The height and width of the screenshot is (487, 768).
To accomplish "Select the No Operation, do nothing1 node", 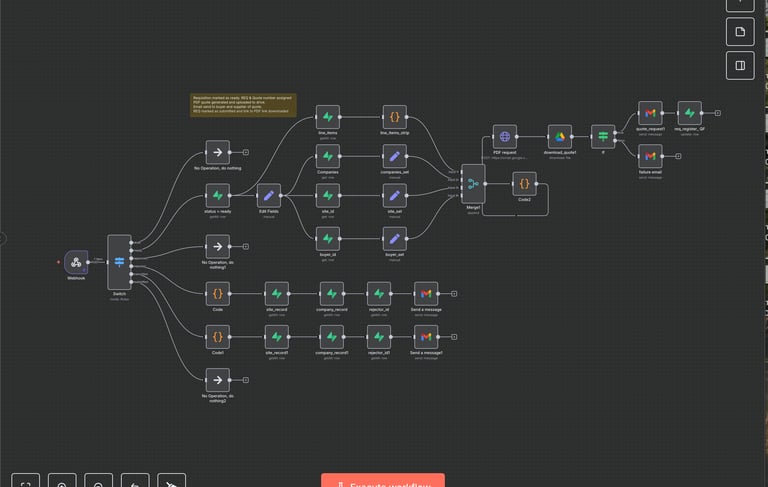I will [217, 246].
